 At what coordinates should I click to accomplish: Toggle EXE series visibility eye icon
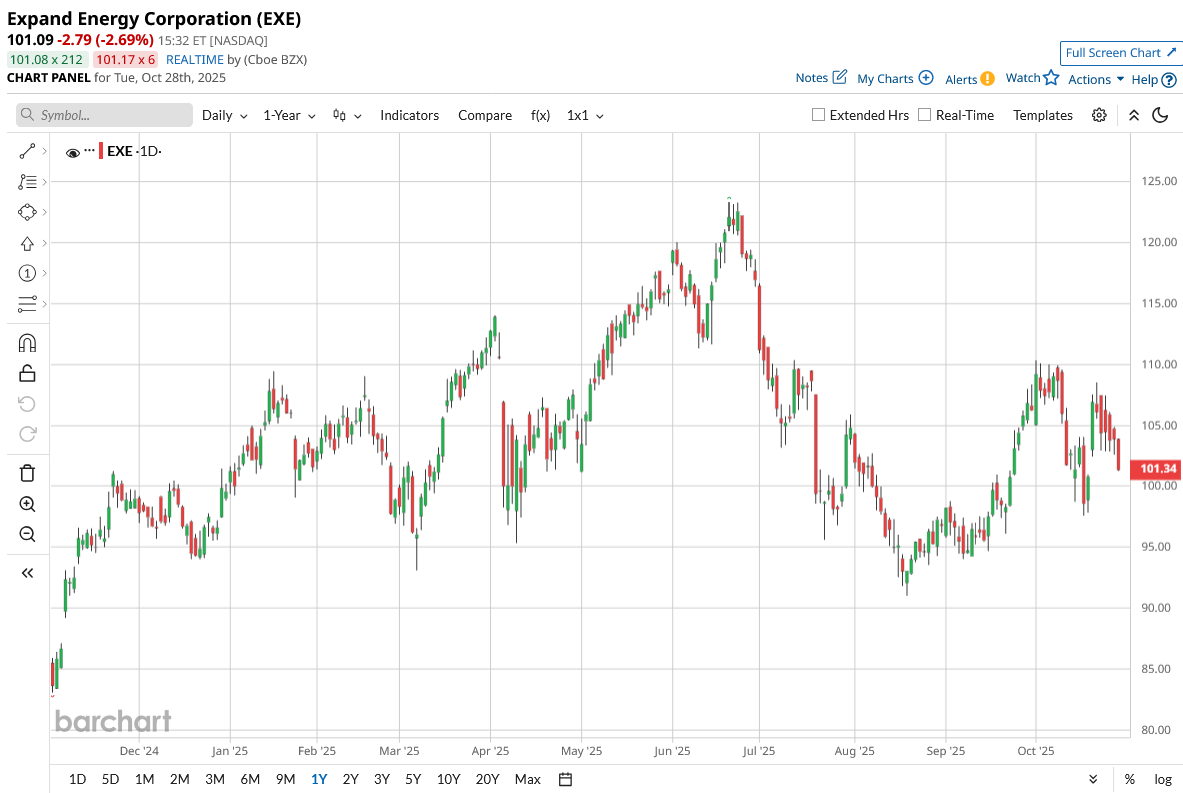[72, 153]
